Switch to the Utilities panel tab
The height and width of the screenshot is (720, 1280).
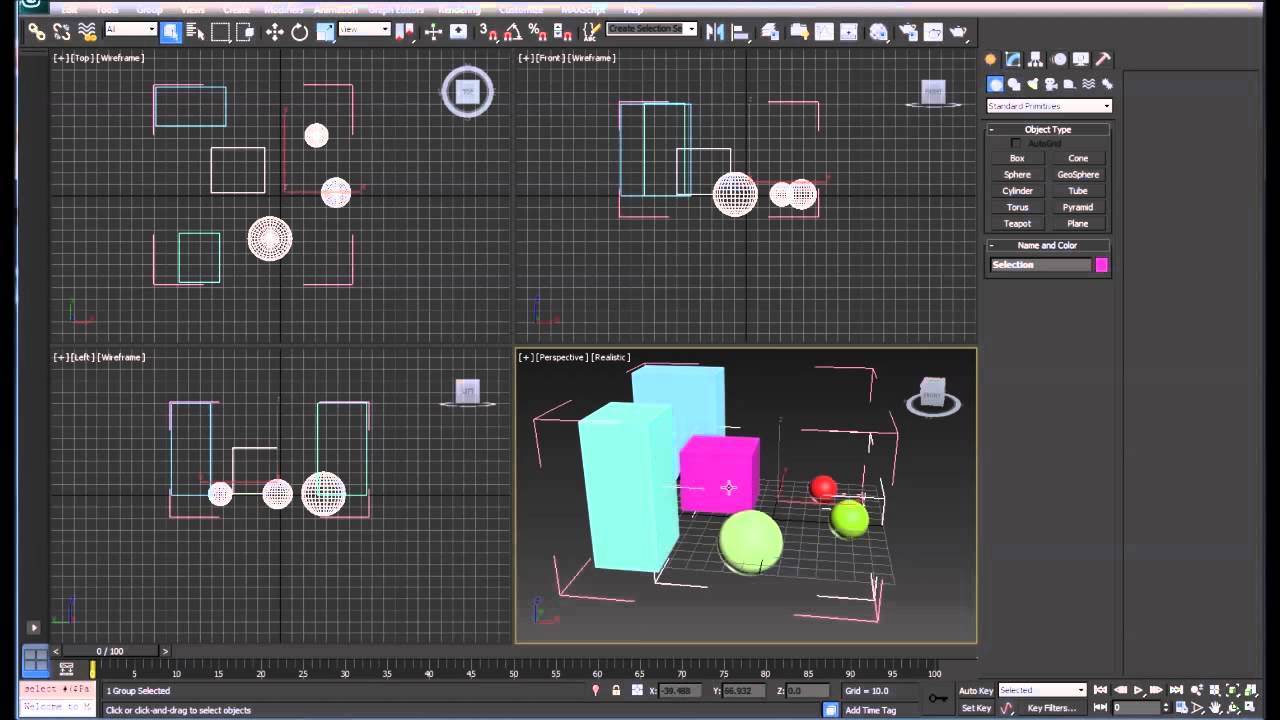tap(1104, 60)
